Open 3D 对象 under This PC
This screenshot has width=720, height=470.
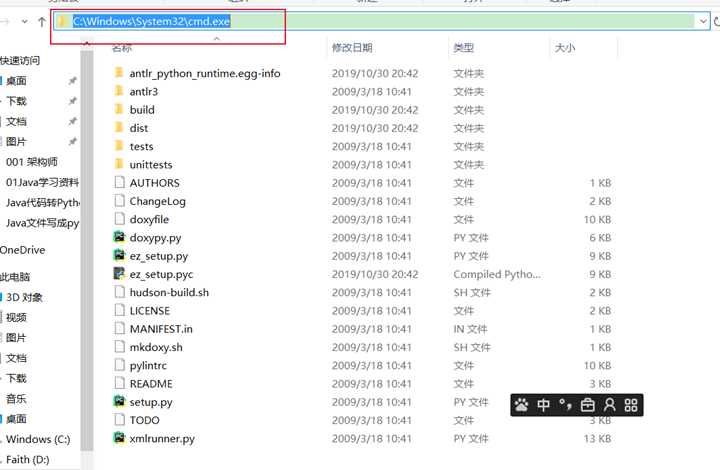[24, 297]
